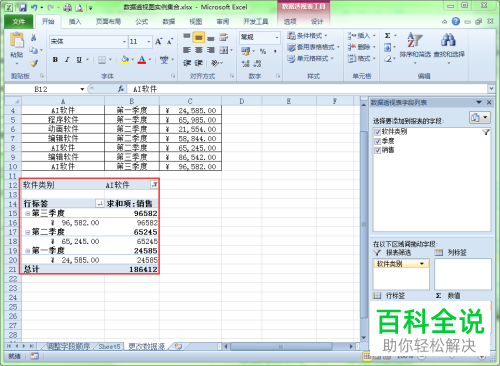Switch to the 设计 PivotTable tab
This screenshot has width=500, height=366.
coord(317,22)
